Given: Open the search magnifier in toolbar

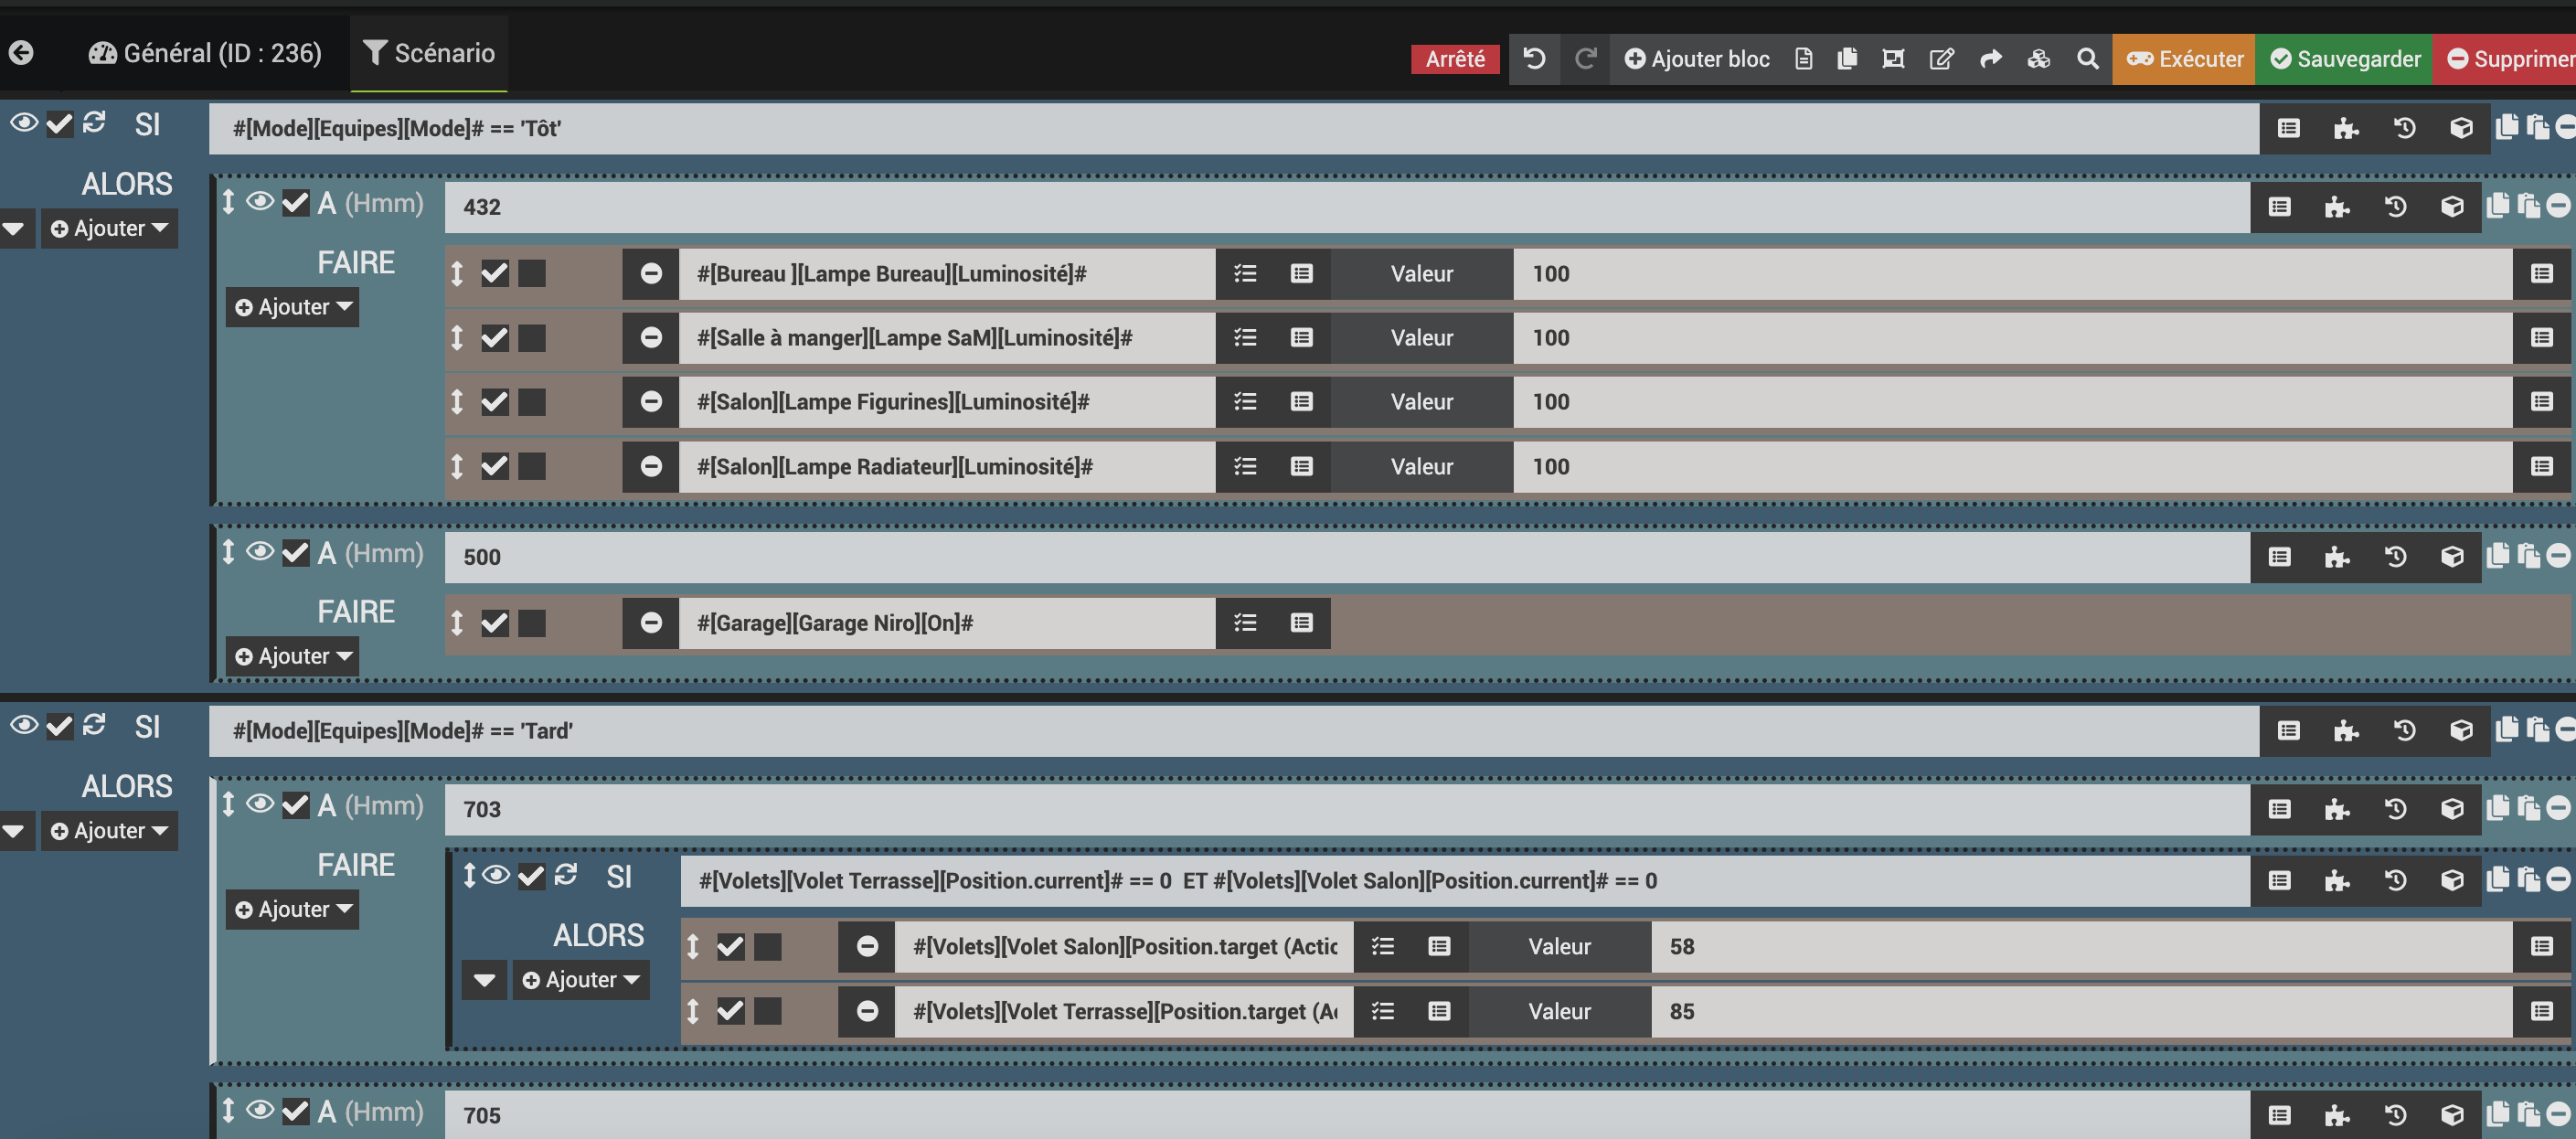Looking at the screenshot, I should coord(2087,59).
